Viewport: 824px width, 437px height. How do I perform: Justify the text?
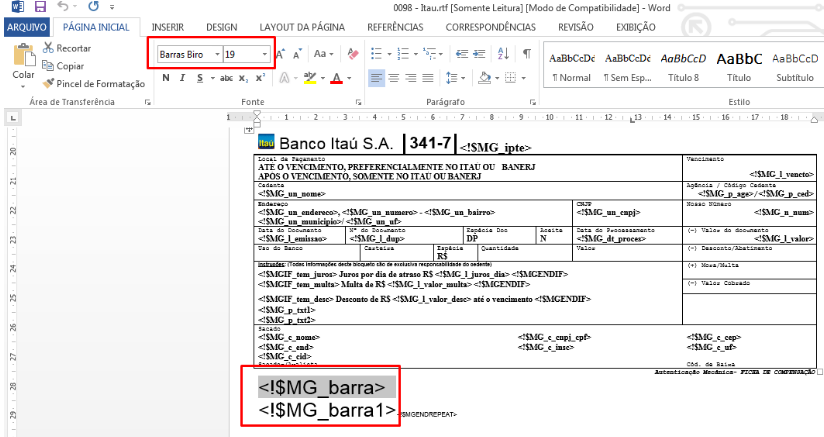pos(428,78)
